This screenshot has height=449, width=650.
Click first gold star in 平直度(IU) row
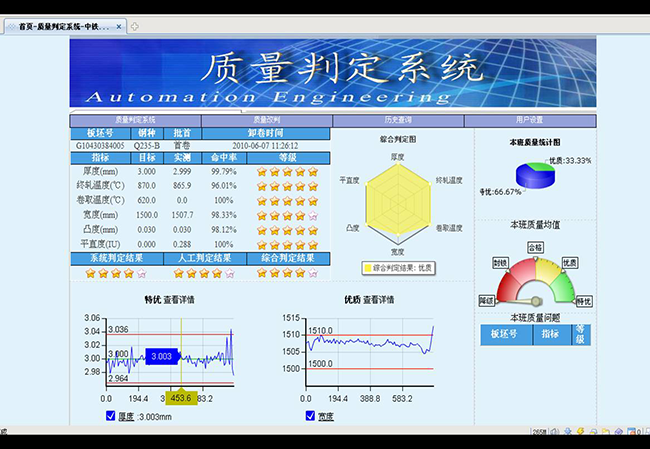coord(262,245)
